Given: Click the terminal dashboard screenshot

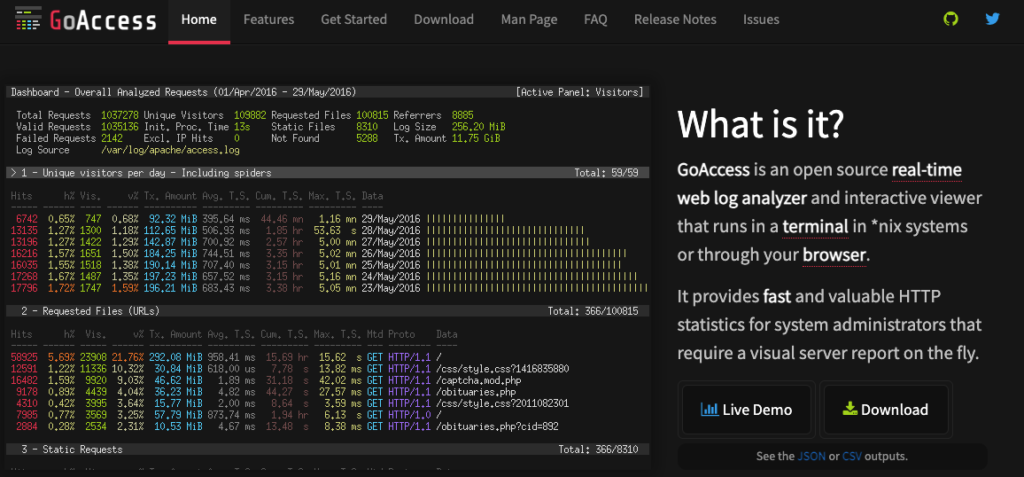Looking at the screenshot, I should 328,277.
